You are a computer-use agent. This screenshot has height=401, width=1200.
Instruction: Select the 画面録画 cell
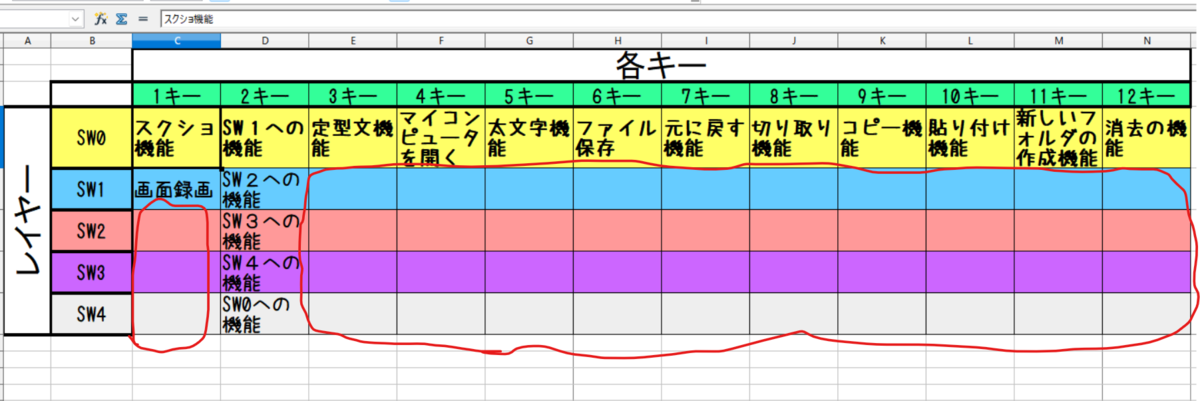[177, 188]
